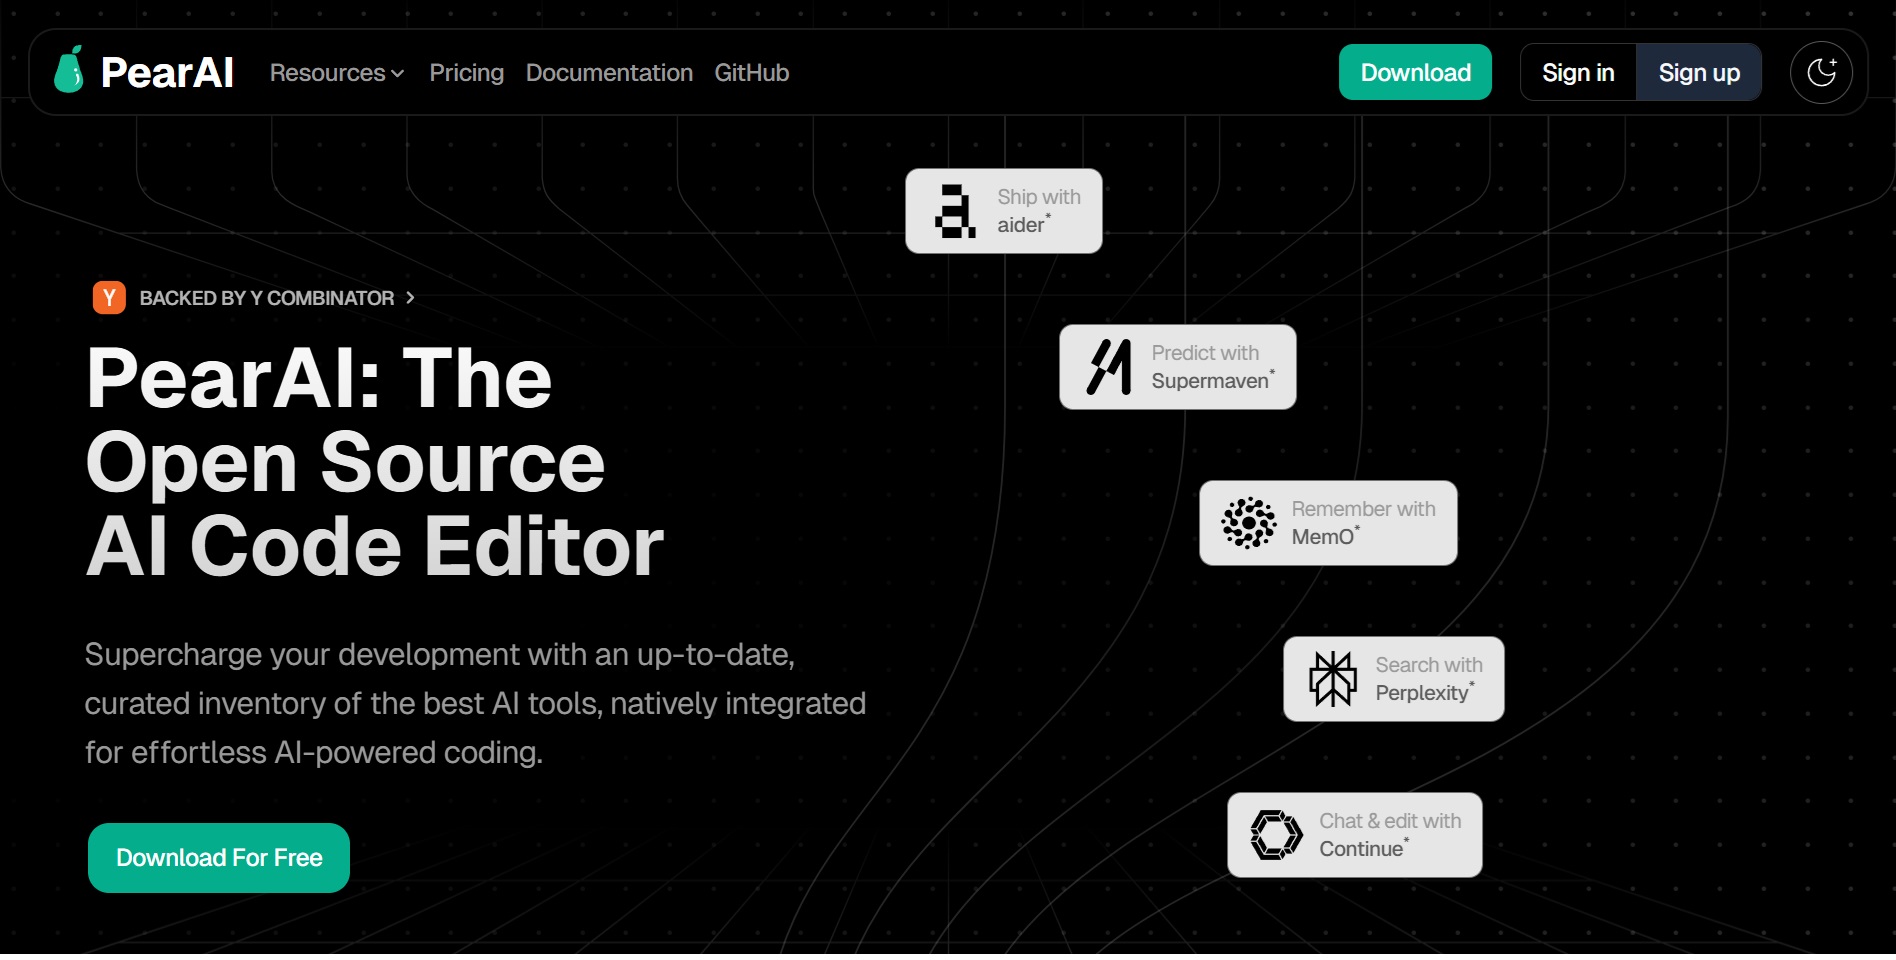Click the Continue hexagon logo icon

(1277, 835)
